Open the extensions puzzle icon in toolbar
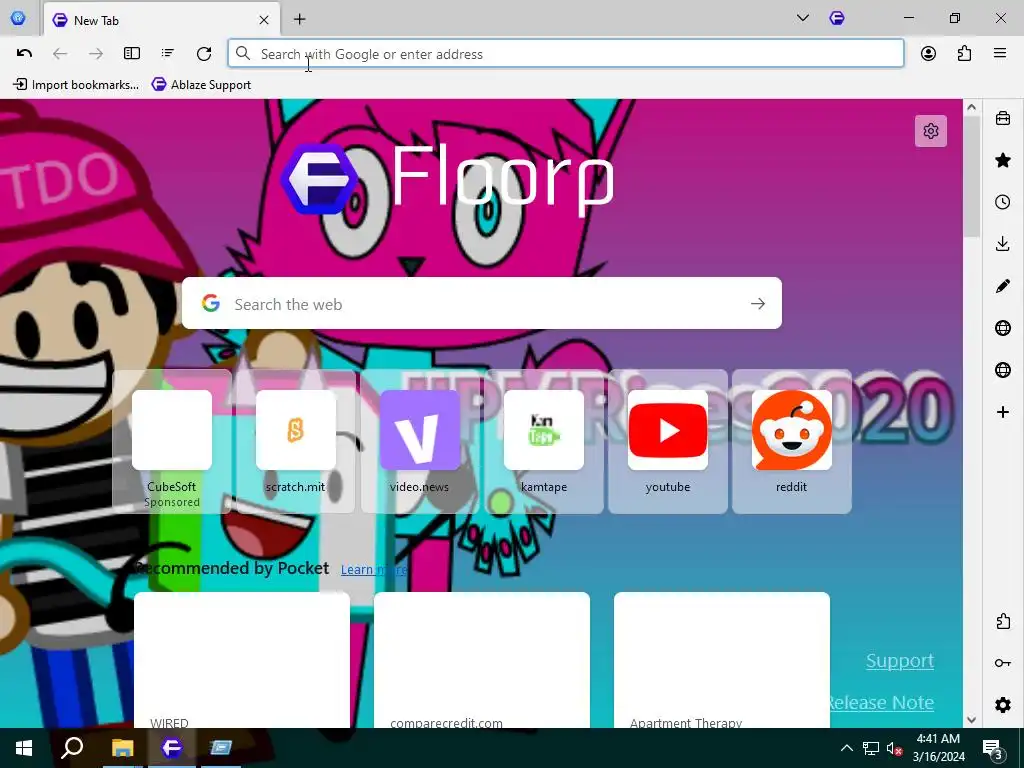Image resolution: width=1024 pixels, height=768 pixels. tap(964, 54)
